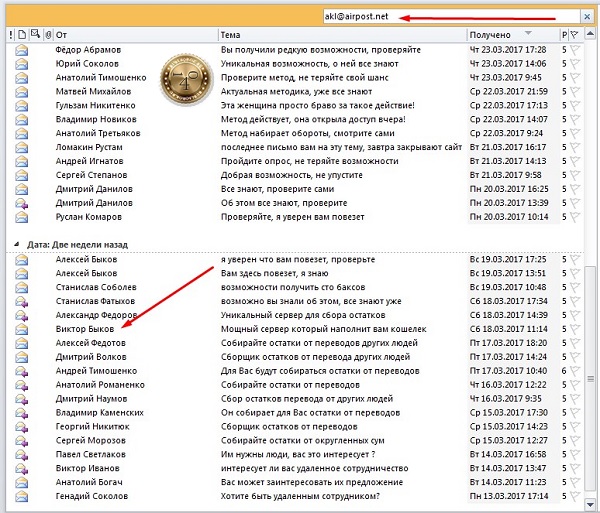Open 'Добрая возможность, не упустите' email
The height and width of the screenshot is (513, 600).
pyautogui.click(x=292, y=175)
